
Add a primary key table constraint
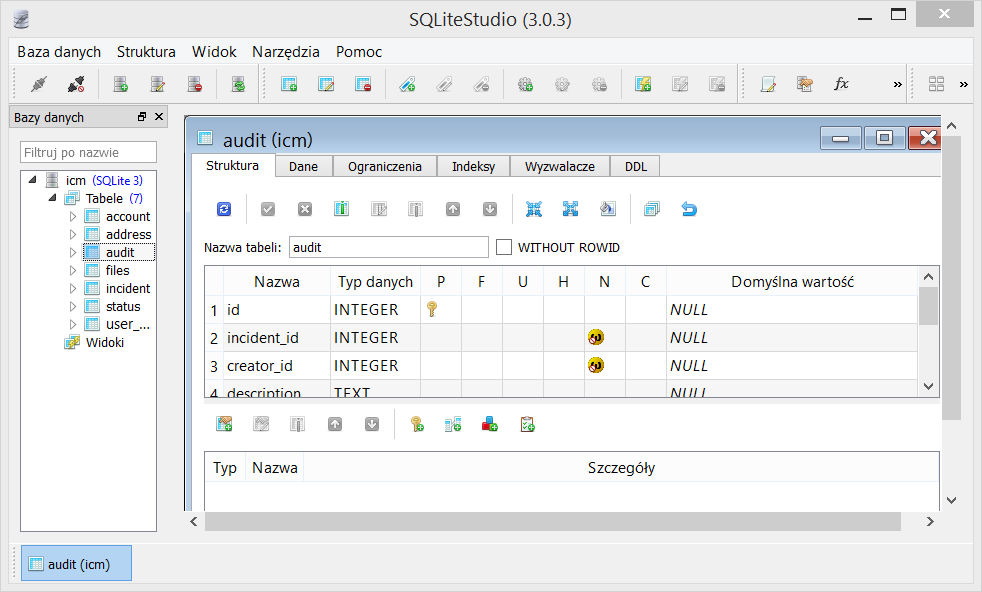[x=416, y=425]
